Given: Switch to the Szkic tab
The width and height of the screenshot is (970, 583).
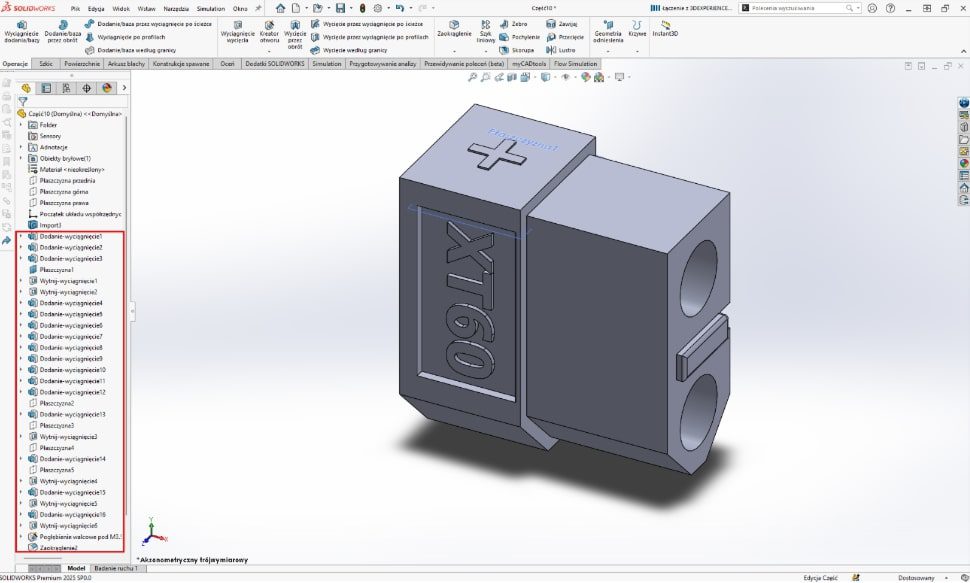Looking at the screenshot, I should click(46, 64).
